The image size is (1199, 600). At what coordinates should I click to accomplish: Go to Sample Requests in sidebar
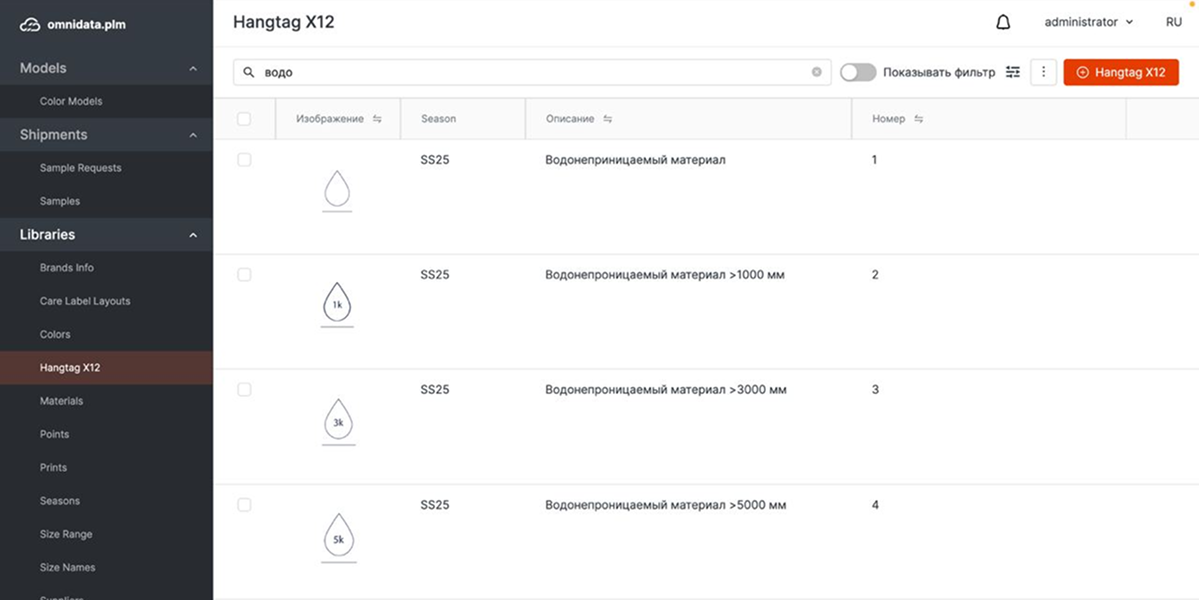point(80,168)
